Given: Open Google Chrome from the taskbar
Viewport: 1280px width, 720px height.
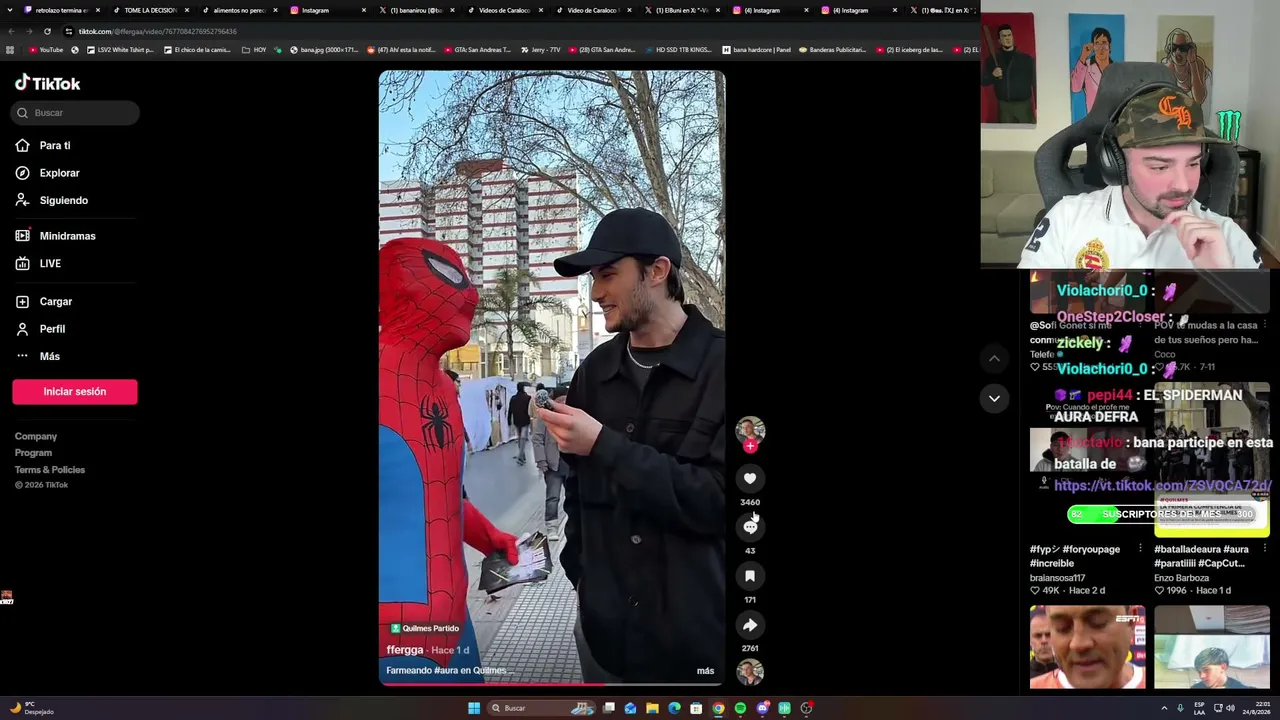Looking at the screenshot, I should (x=718, y=708).
